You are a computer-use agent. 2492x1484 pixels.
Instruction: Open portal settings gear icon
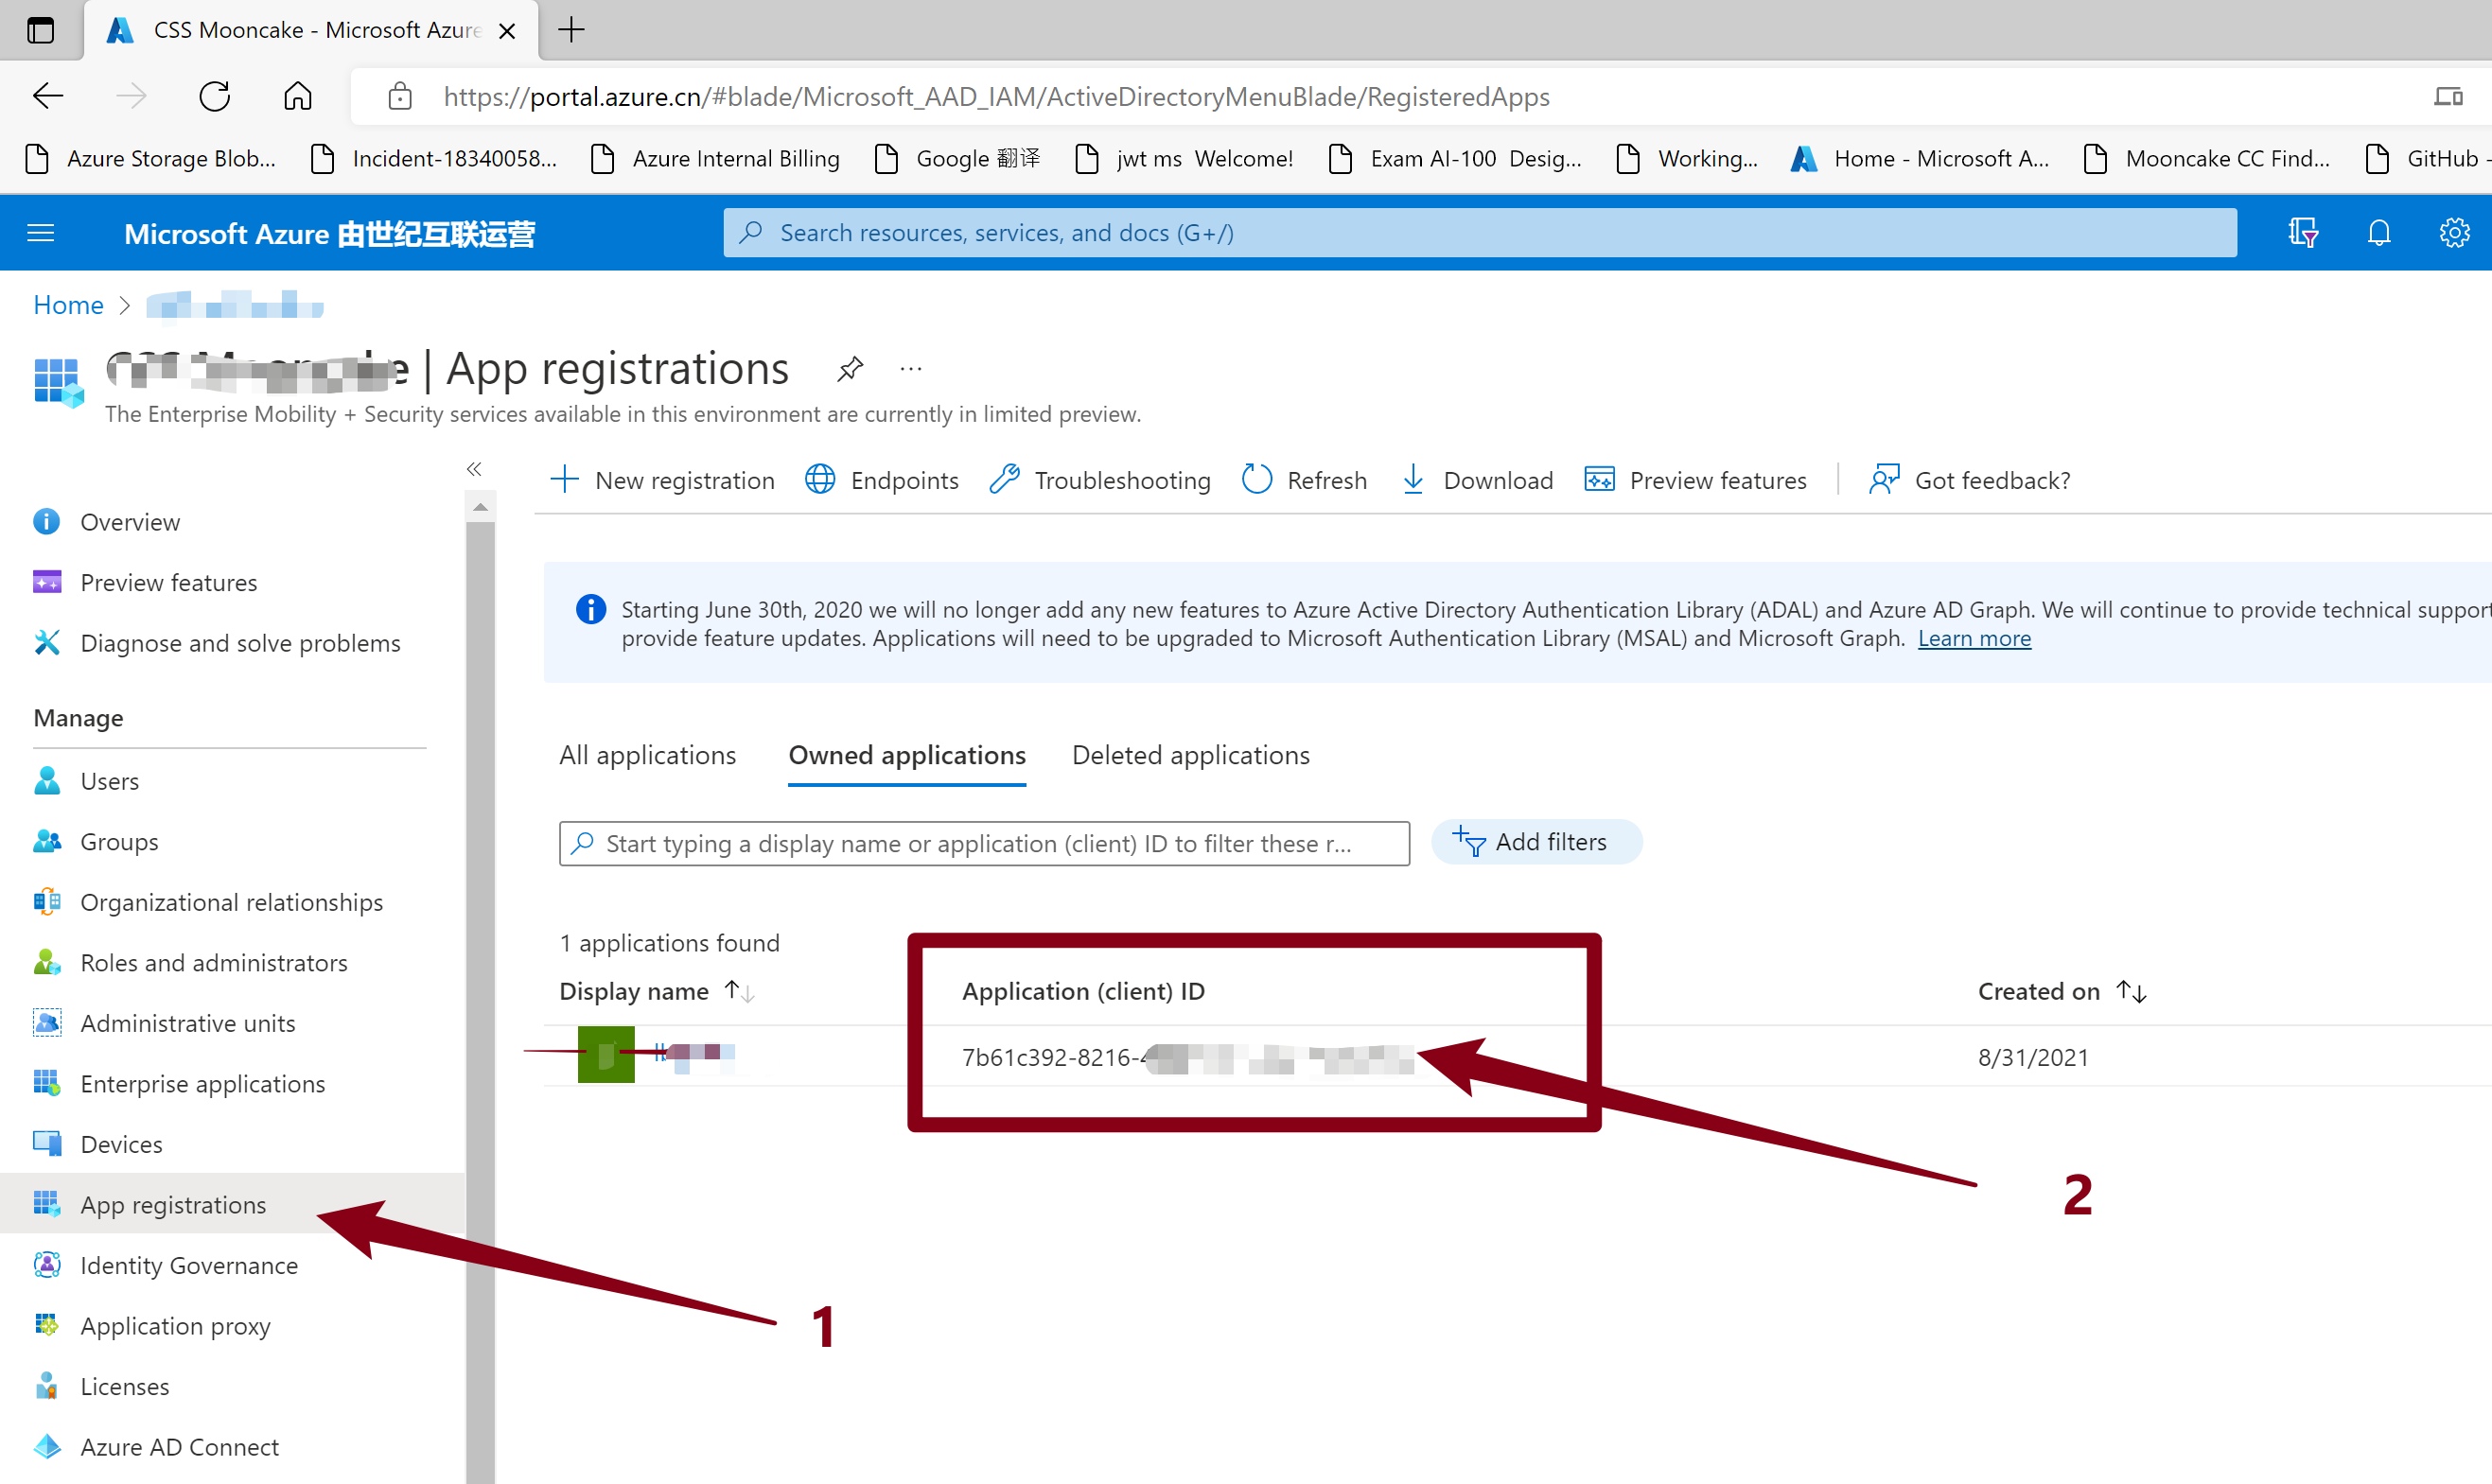2454,233
